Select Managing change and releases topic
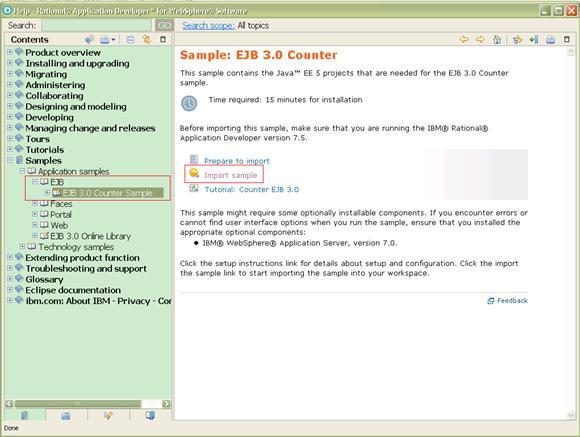 [x=90, y=128]
